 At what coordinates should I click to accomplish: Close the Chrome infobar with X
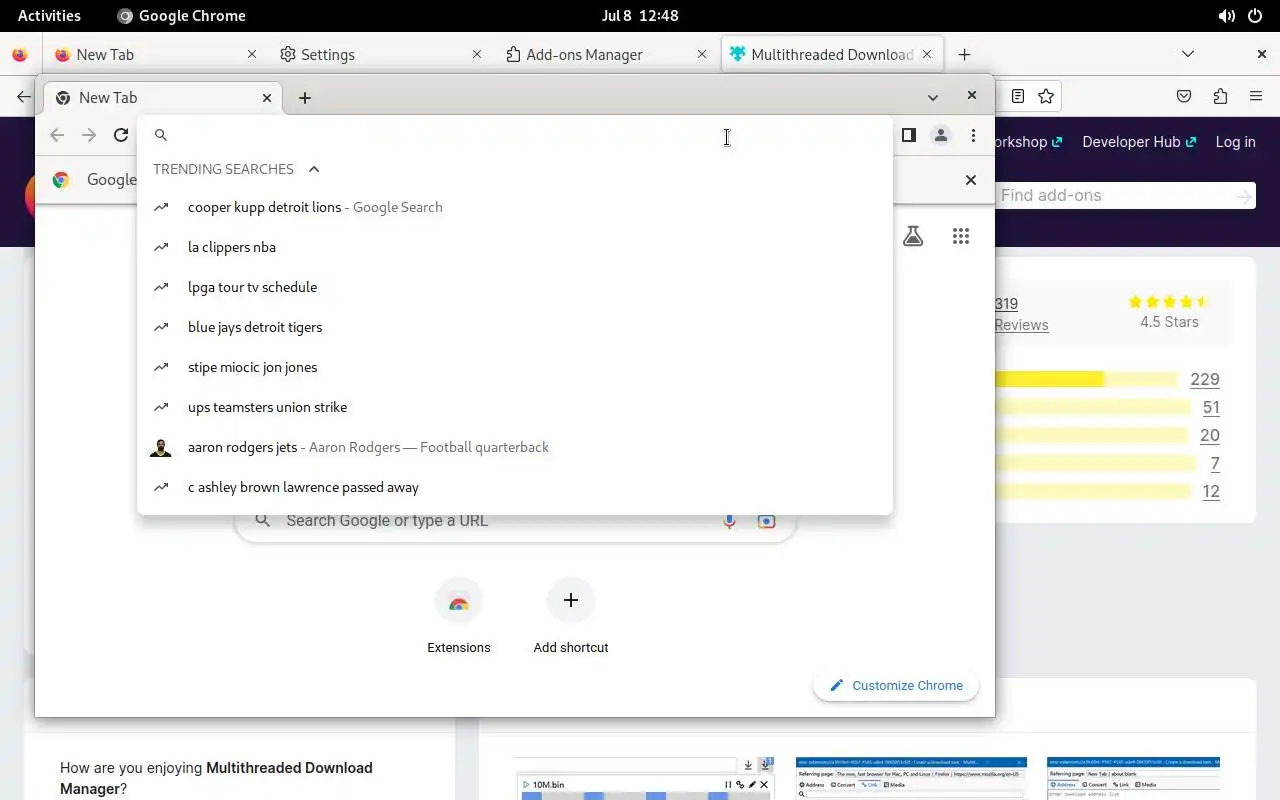pyautogui.click(x=970, y=180)
